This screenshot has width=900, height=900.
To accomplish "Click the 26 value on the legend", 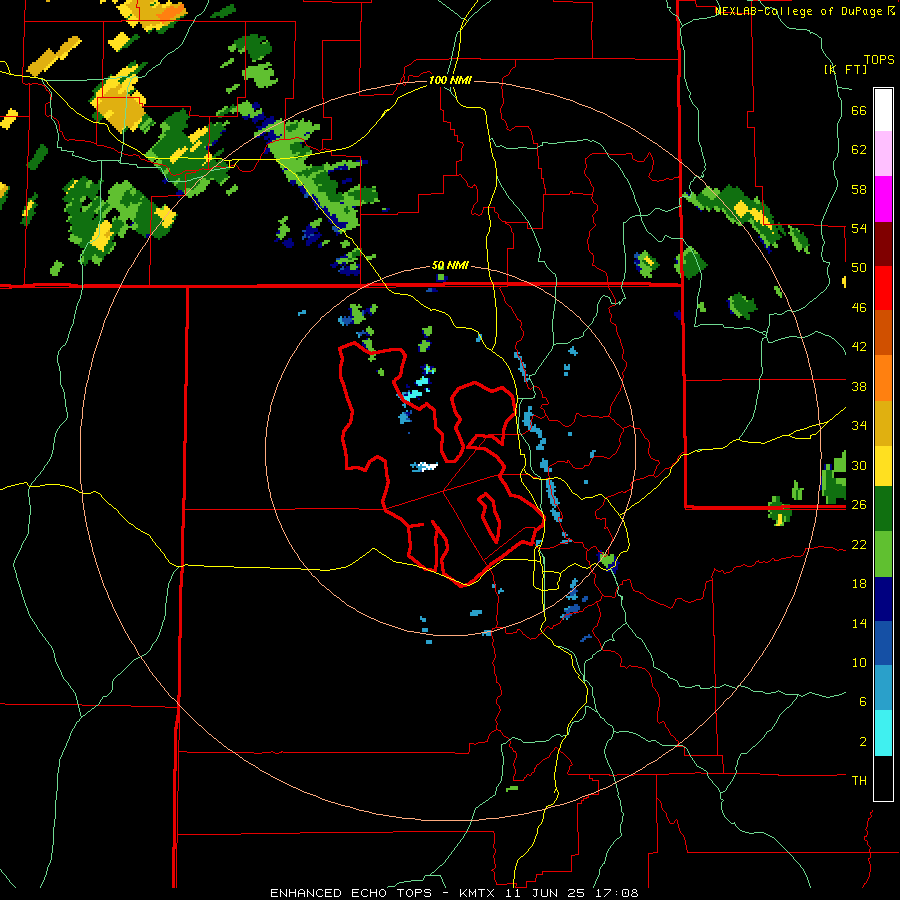I will (859, 505).
